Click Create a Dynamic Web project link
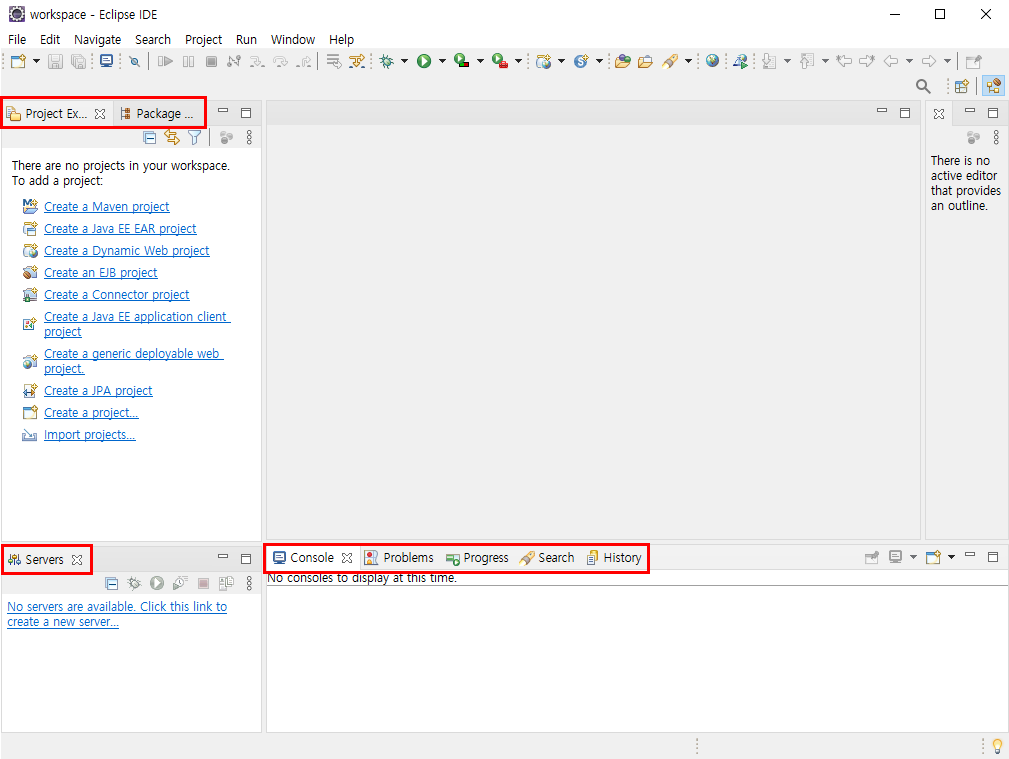 coord(127,250)
